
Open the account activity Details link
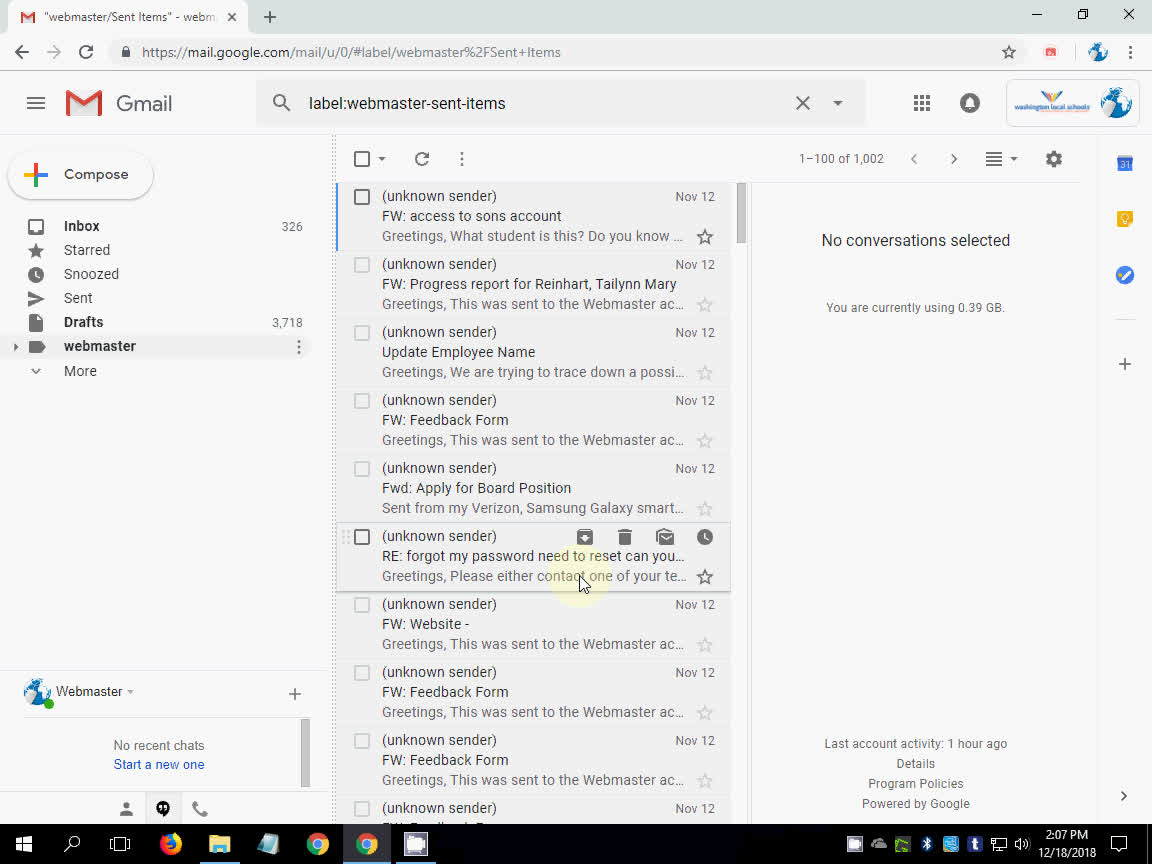click(x=915, y=763)
